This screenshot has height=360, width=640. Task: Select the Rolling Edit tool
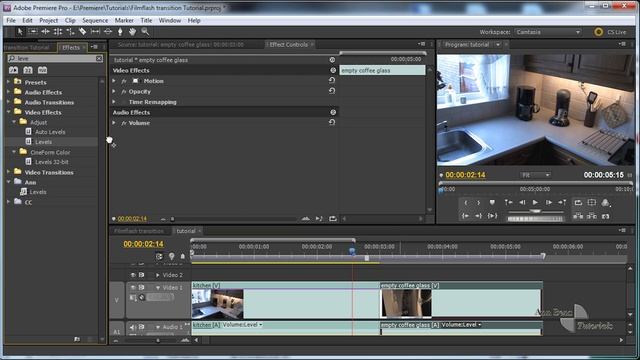[58, 32]
